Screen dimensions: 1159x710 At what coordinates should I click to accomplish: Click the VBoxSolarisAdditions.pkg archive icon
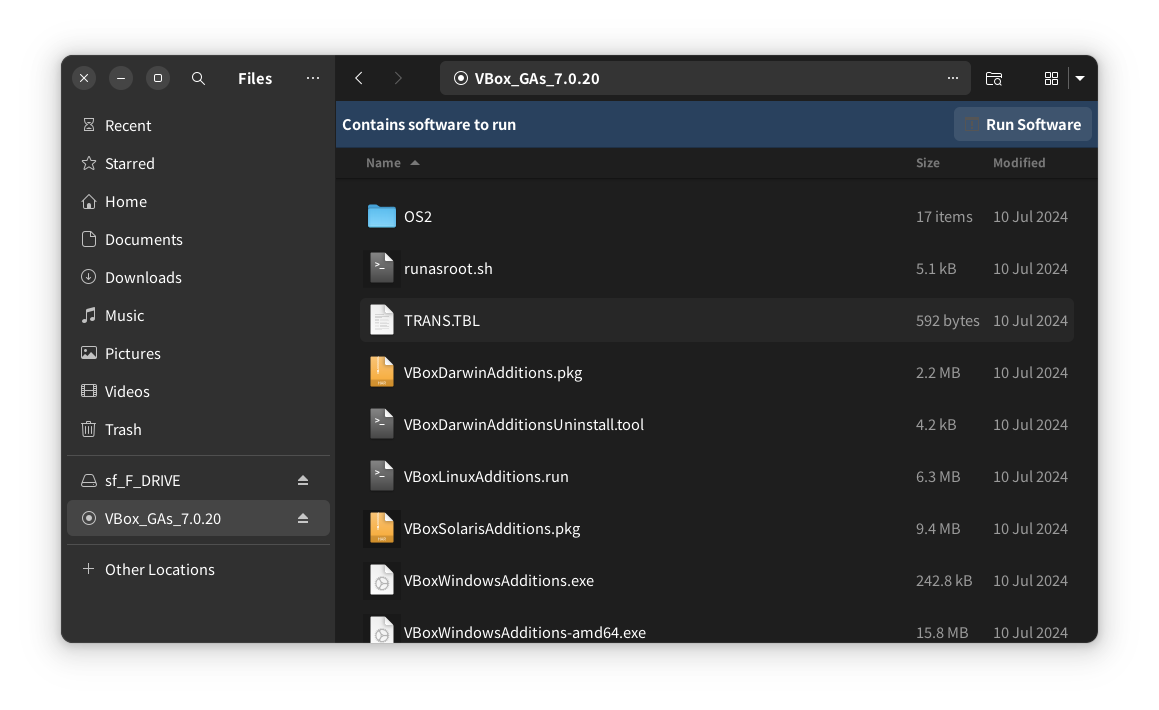tap(381, 528)
